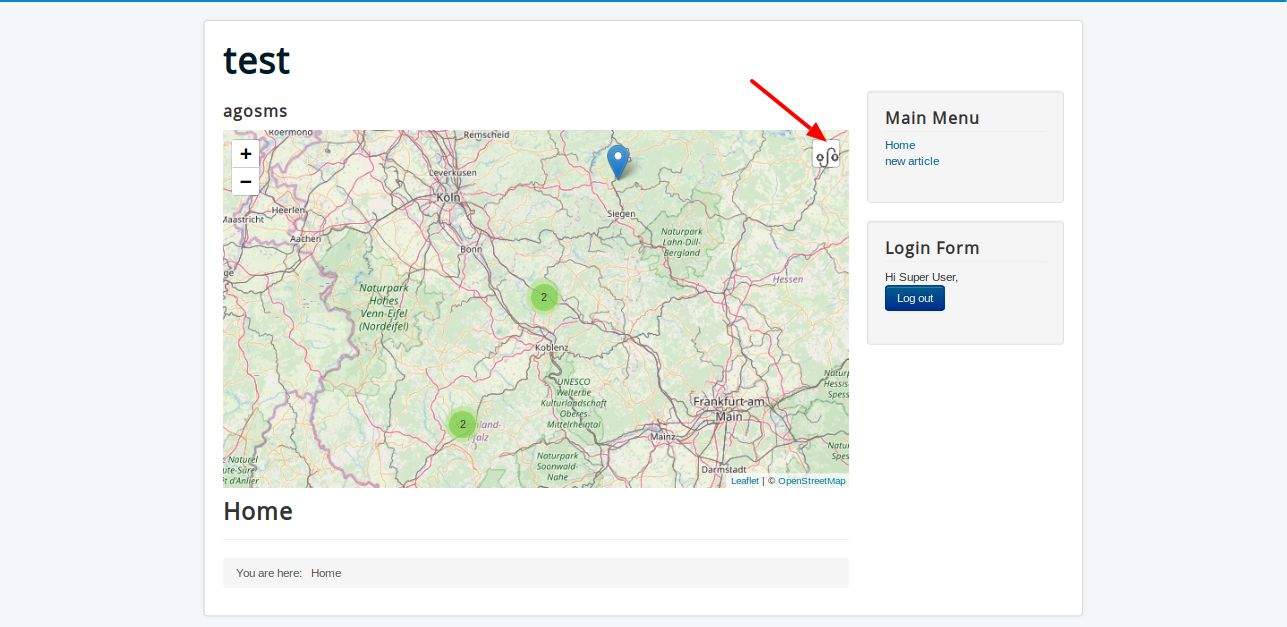Click the Naturpark Lahn-Dill-Bergland label
This screenshot has height=627, width=1287.
click(x=681, y=242)
